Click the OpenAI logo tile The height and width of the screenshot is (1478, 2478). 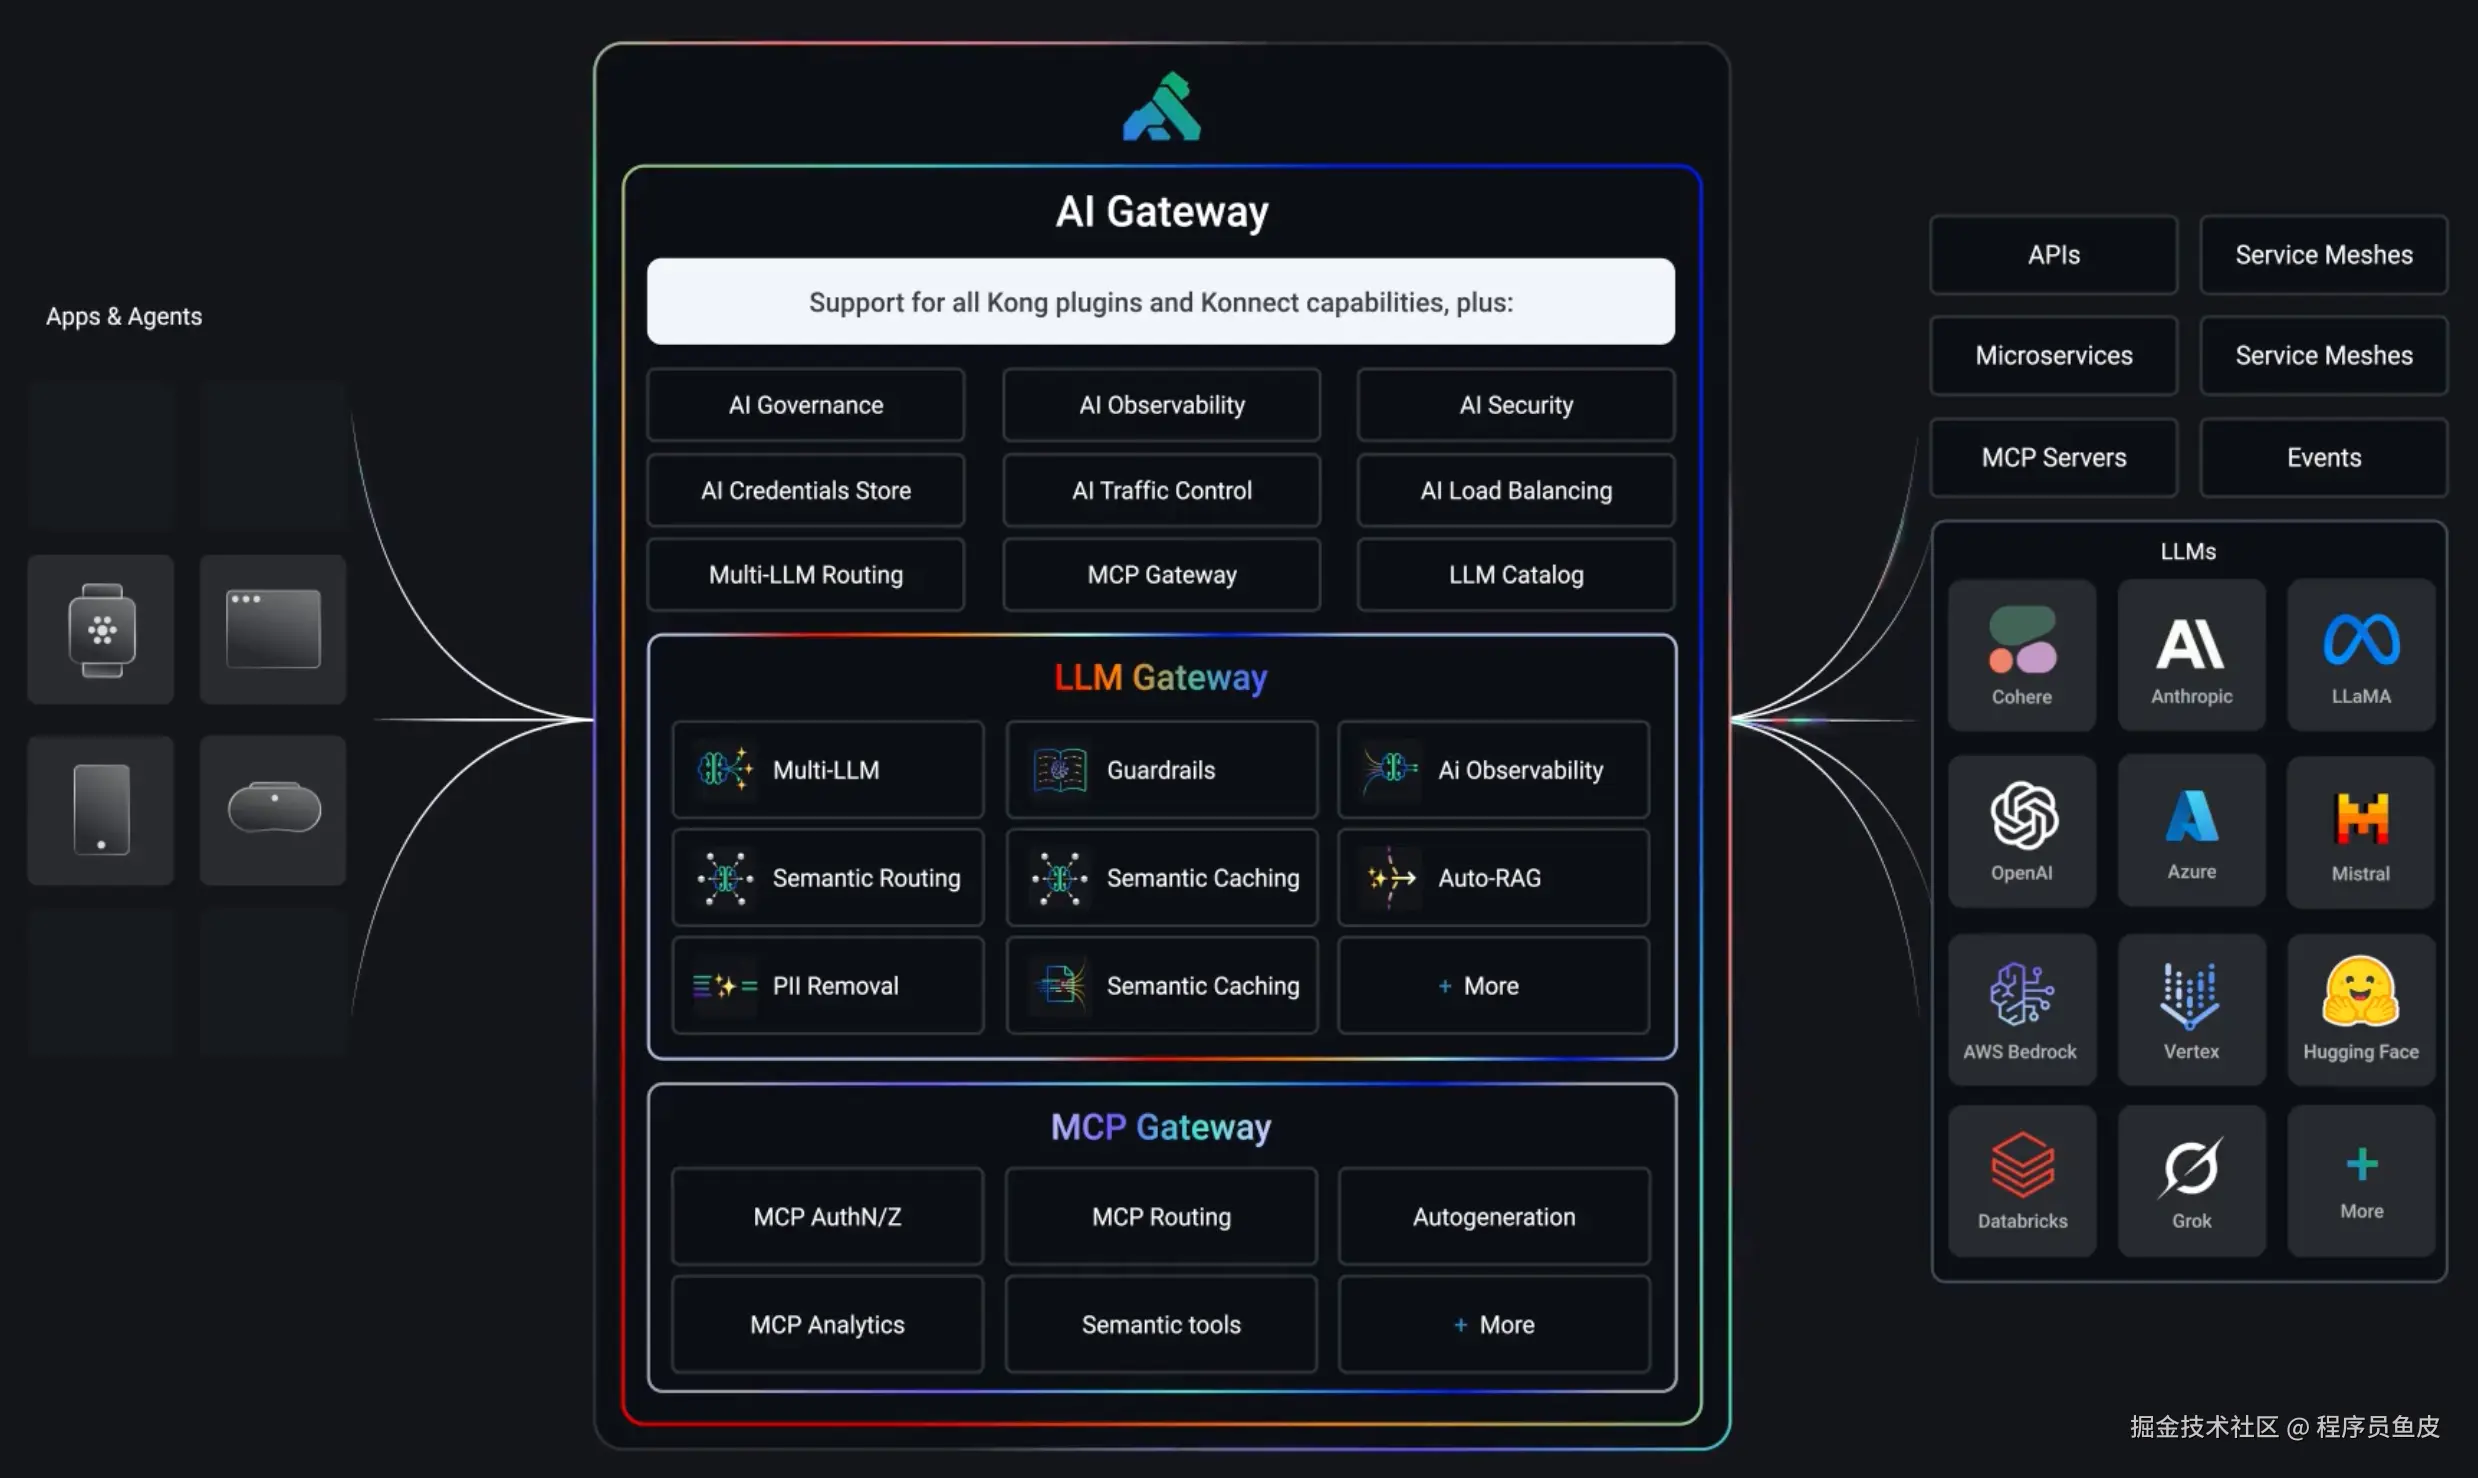click(2022, 830)
